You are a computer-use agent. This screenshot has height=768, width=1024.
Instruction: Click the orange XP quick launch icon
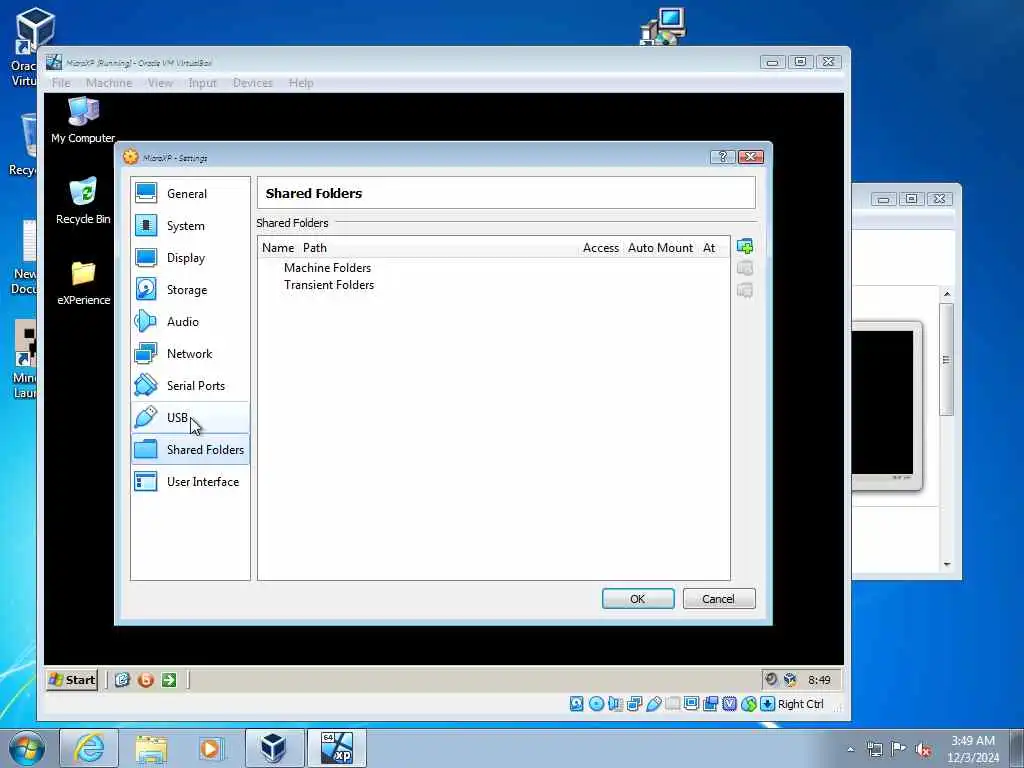click(x=146, y=680)
